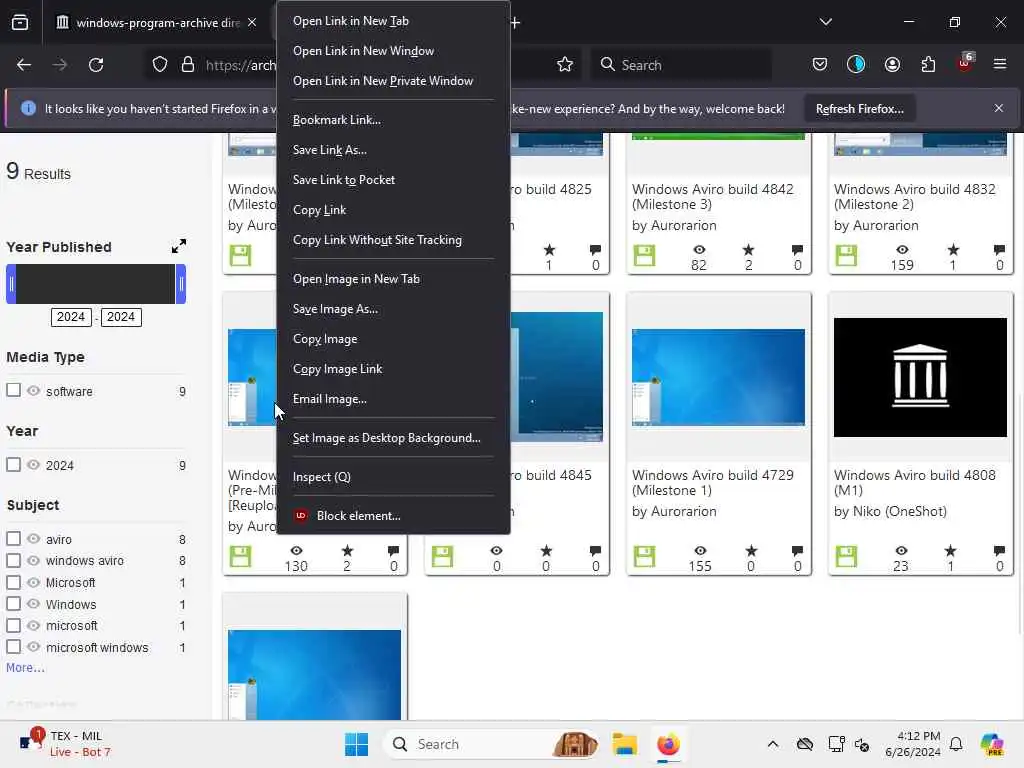The width and height of the screenshot is (1024, 768).
Task: Click the floppy disk icon on build 4842 card
Action: point(644,255)
